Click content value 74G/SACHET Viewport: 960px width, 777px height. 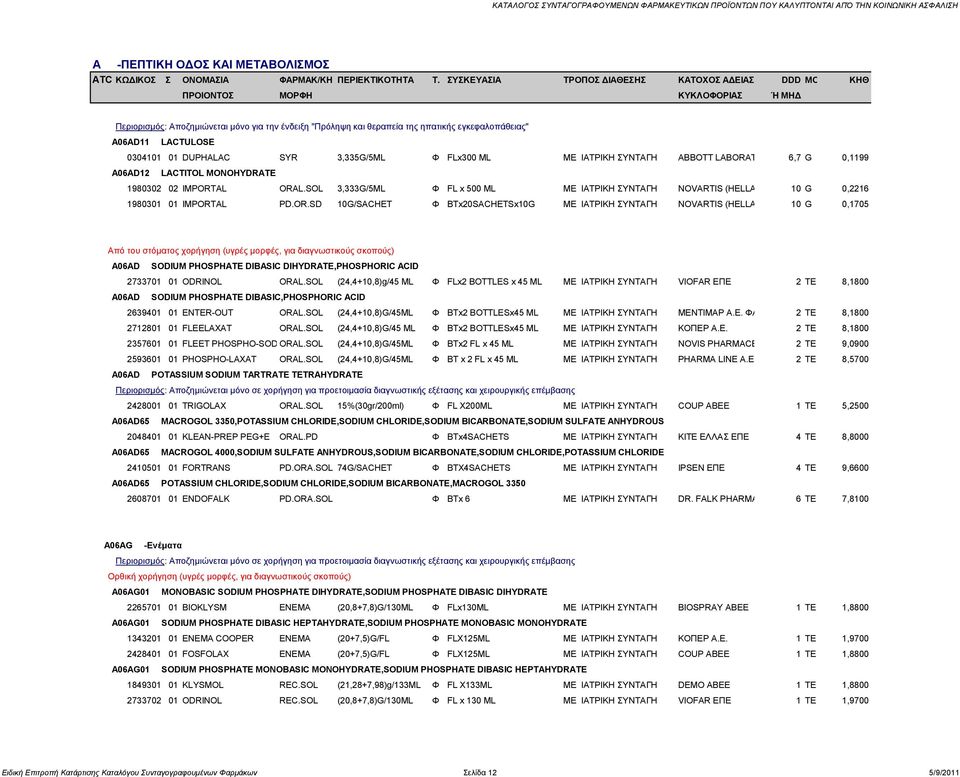click(x=364, y=468)
